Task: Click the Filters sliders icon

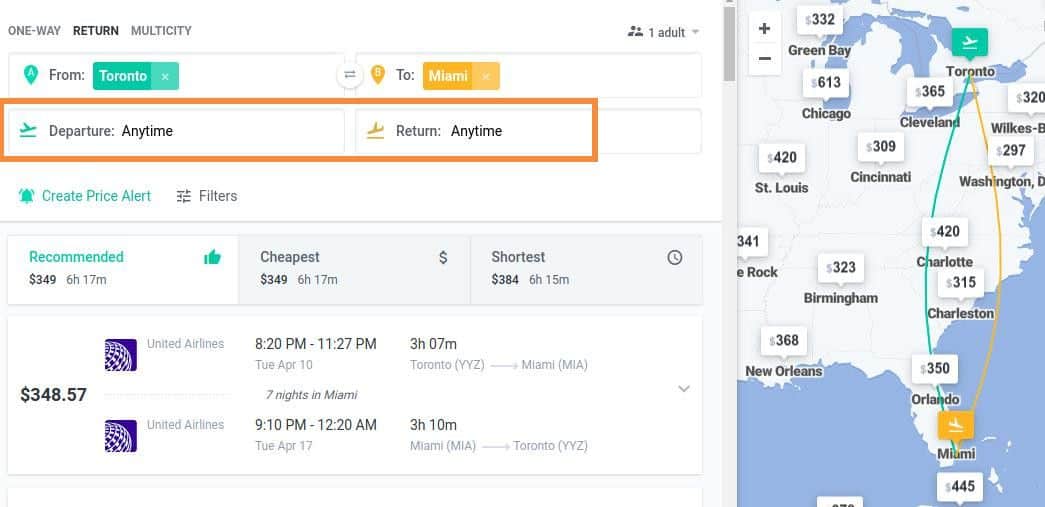Action: click(184, 196)
